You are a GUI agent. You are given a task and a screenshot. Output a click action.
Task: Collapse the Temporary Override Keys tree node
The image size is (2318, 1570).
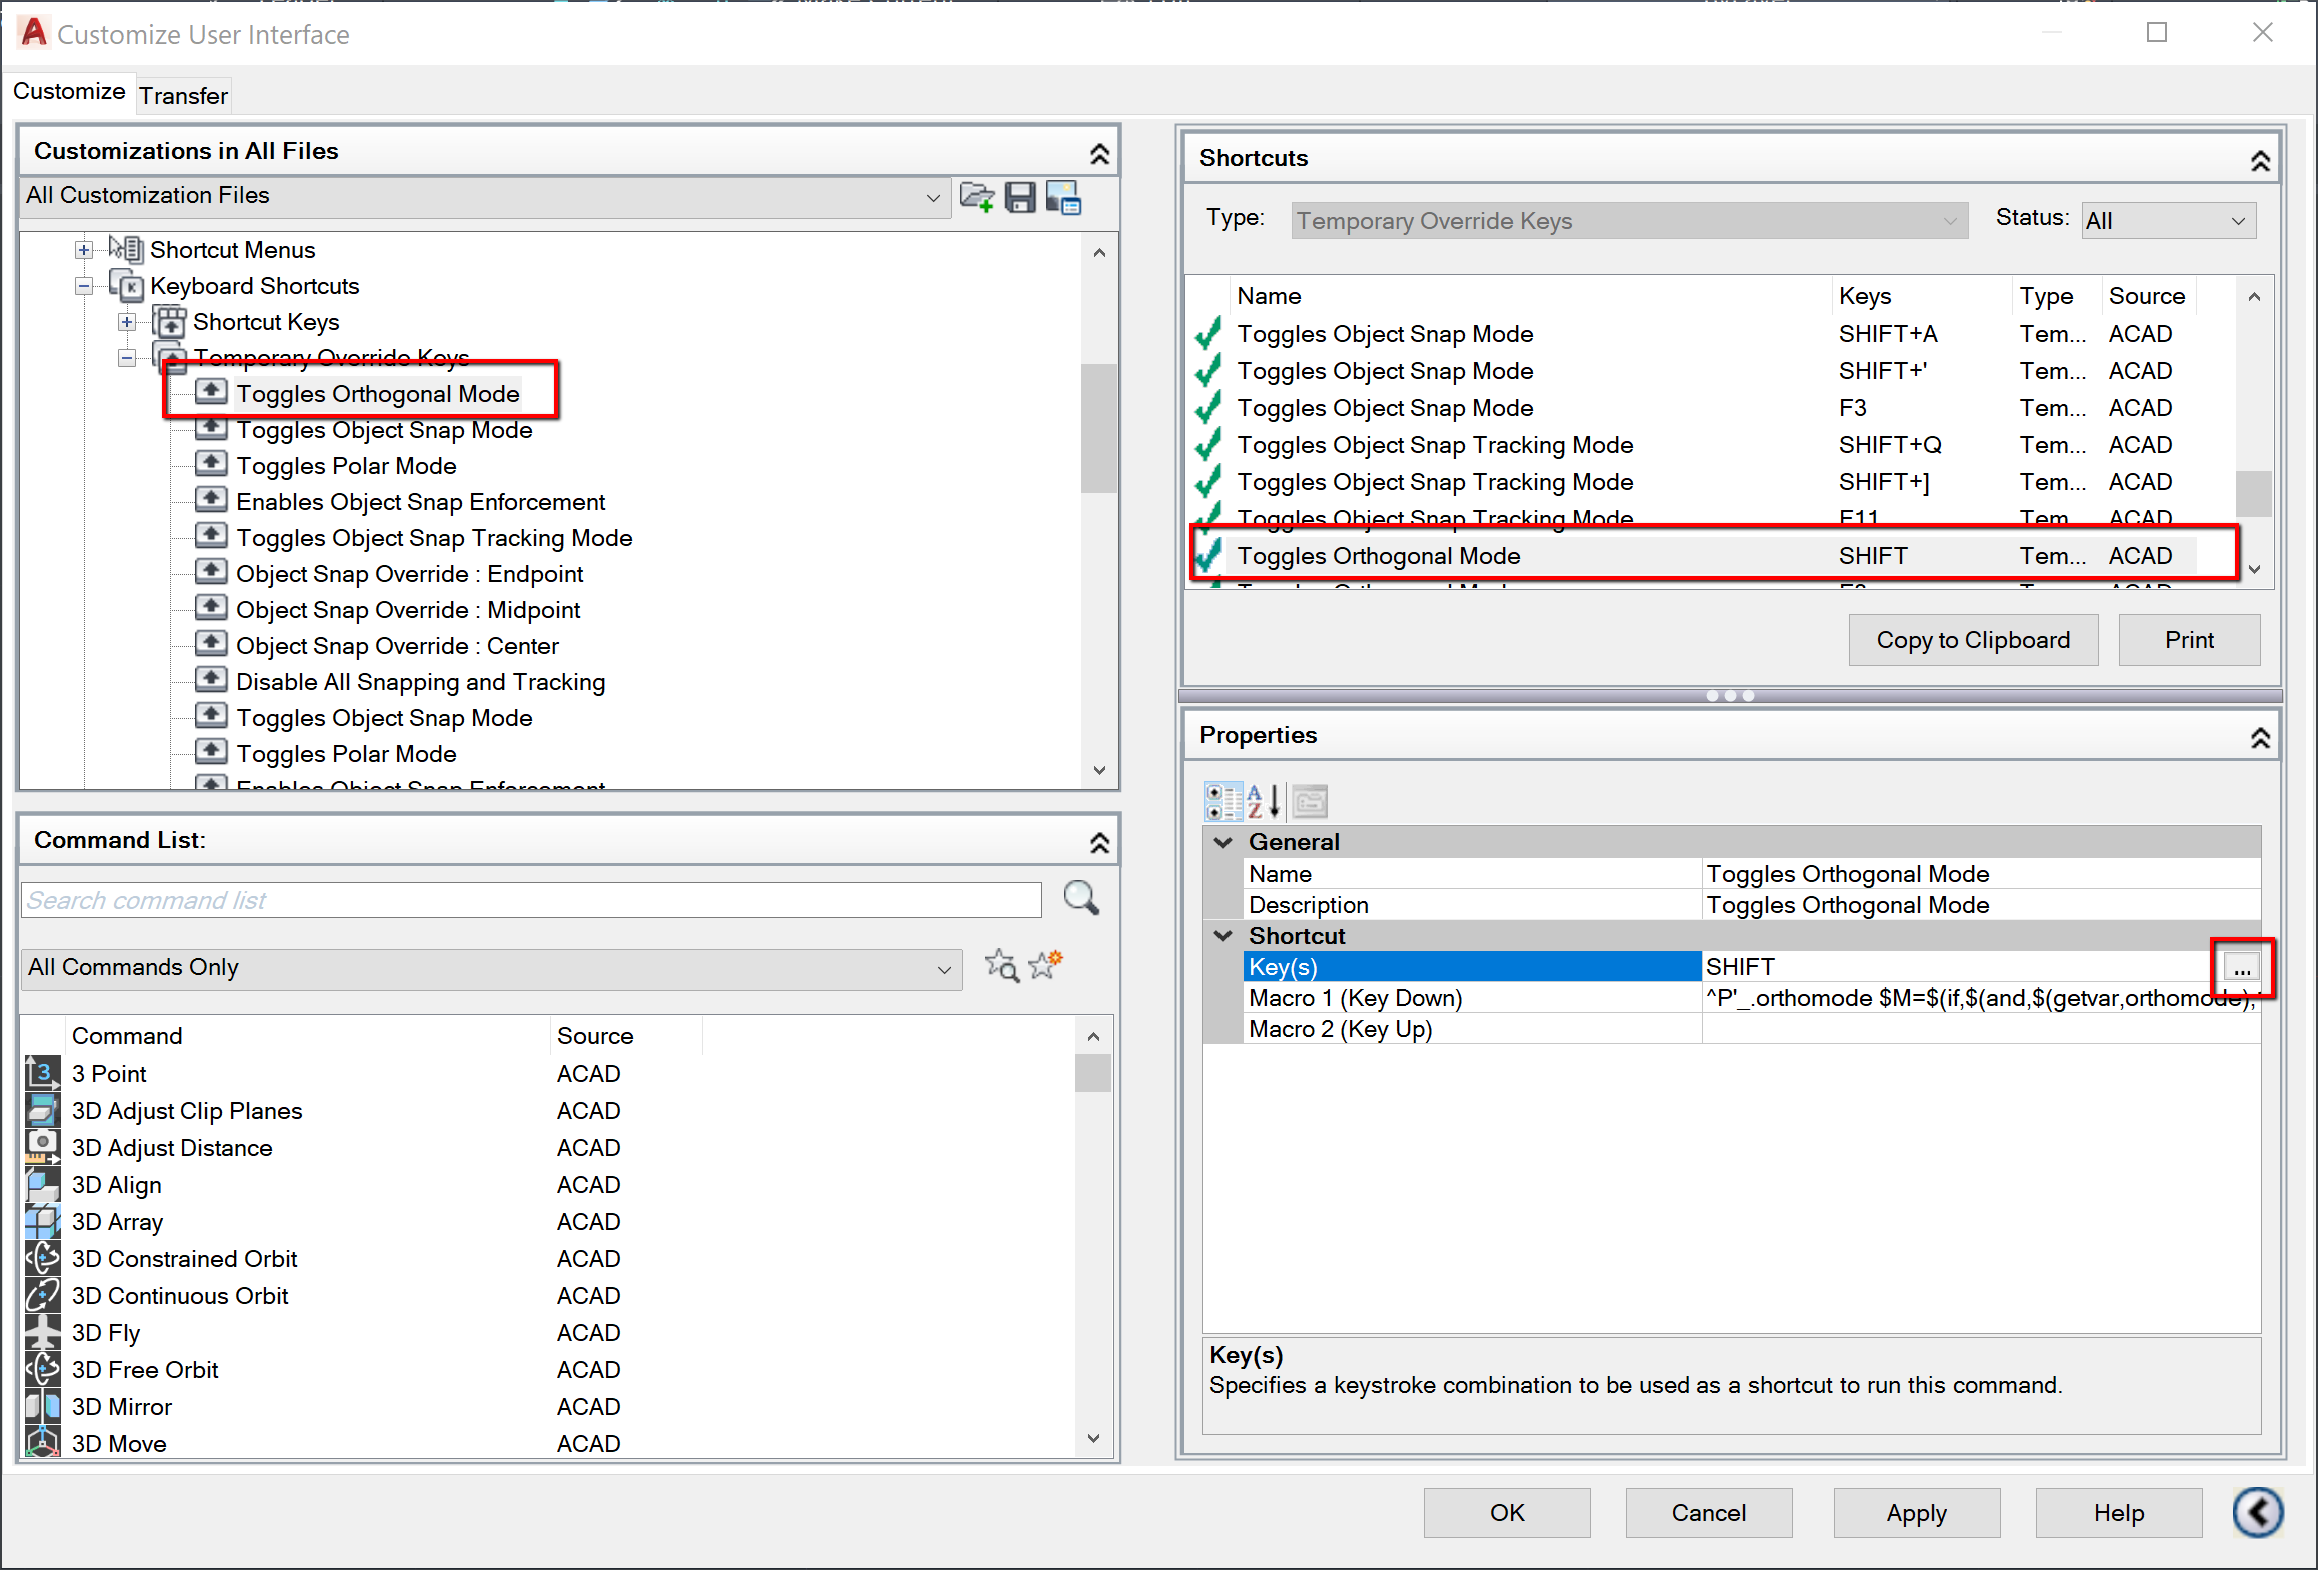pos(127,357)
